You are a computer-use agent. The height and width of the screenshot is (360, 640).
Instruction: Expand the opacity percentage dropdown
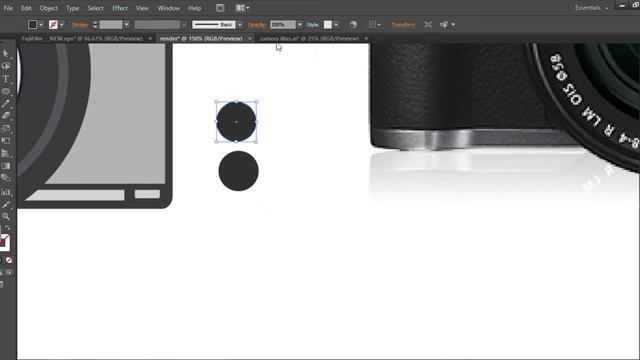[300, 25]
